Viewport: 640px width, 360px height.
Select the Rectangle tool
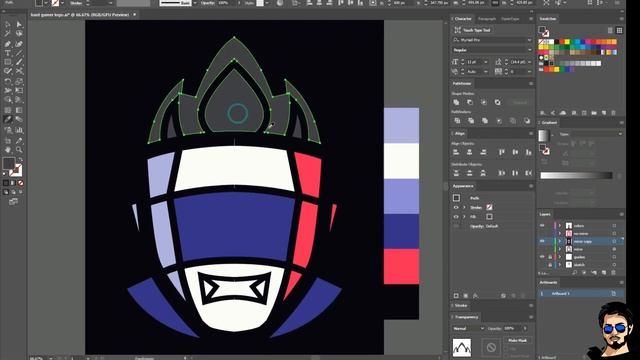8,62
